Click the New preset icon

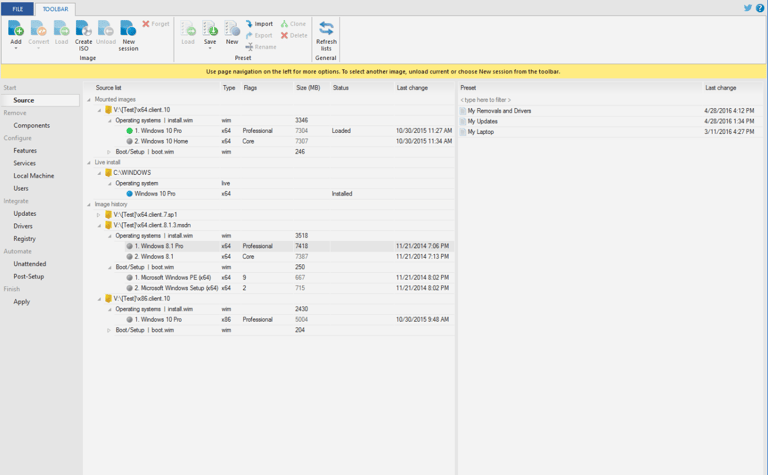(232, 28)
